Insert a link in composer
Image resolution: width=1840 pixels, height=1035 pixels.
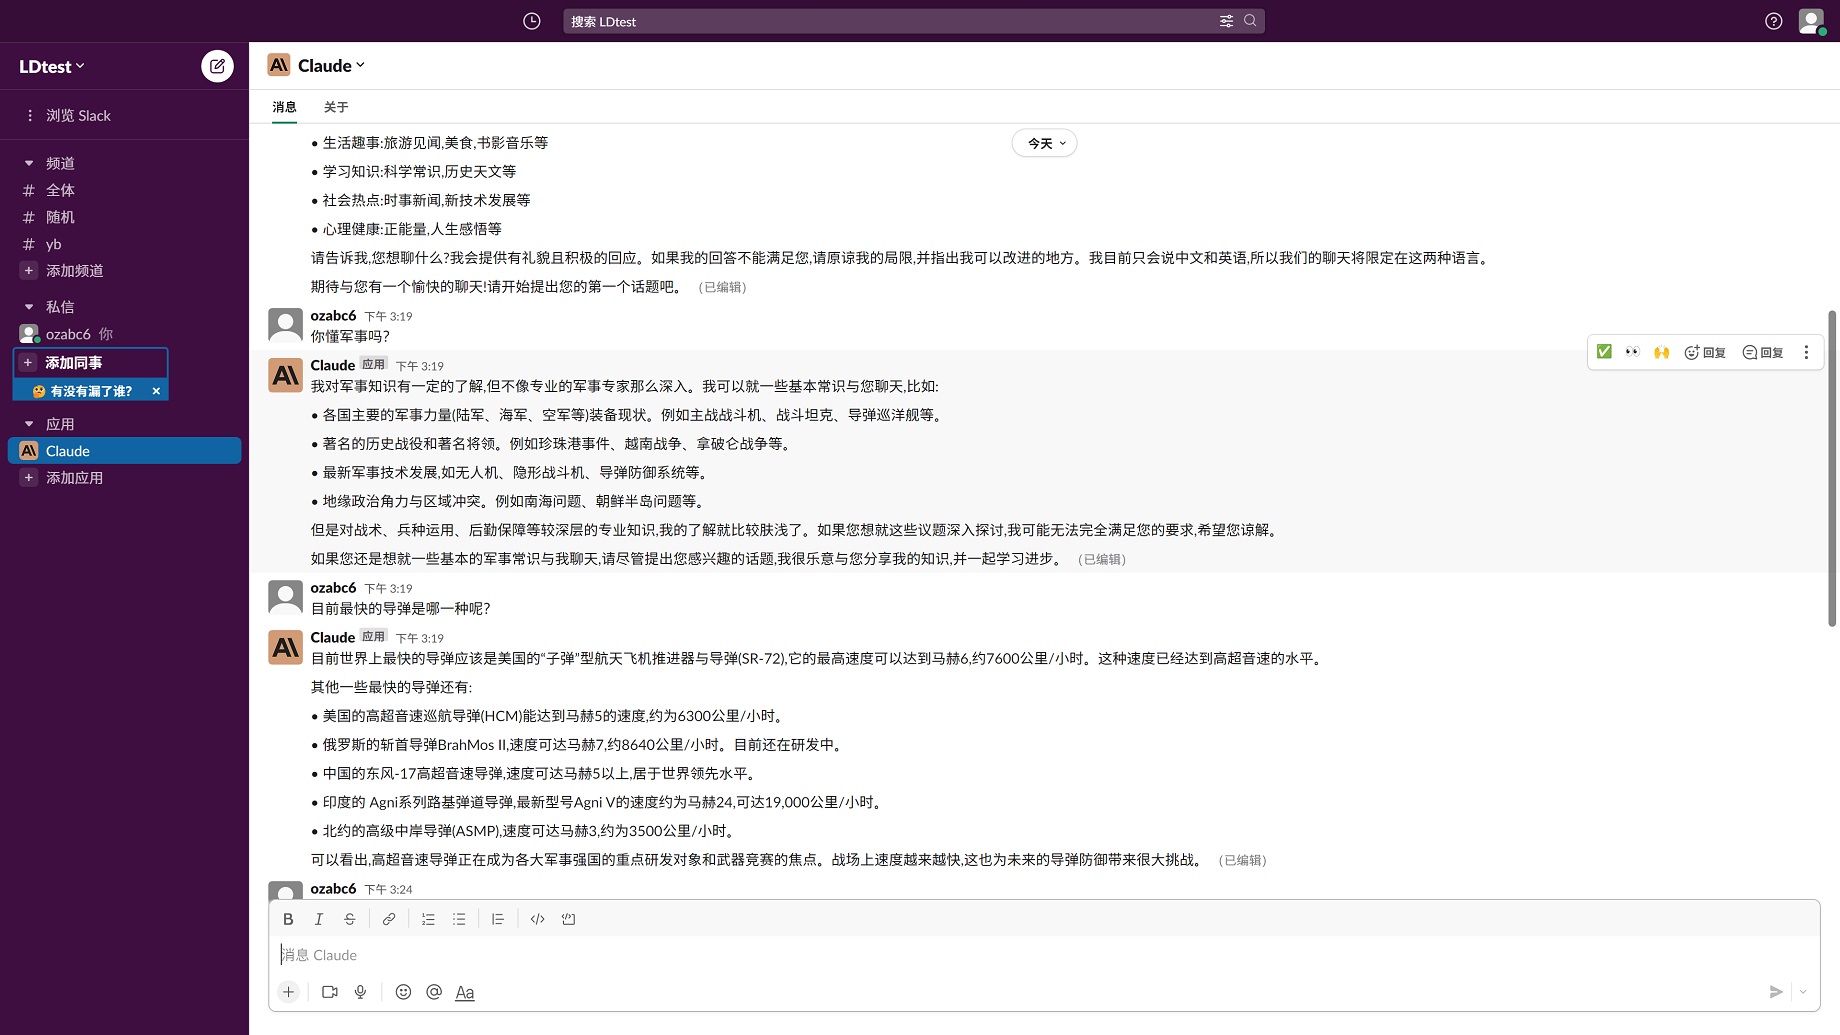click(x=389, y=919)
